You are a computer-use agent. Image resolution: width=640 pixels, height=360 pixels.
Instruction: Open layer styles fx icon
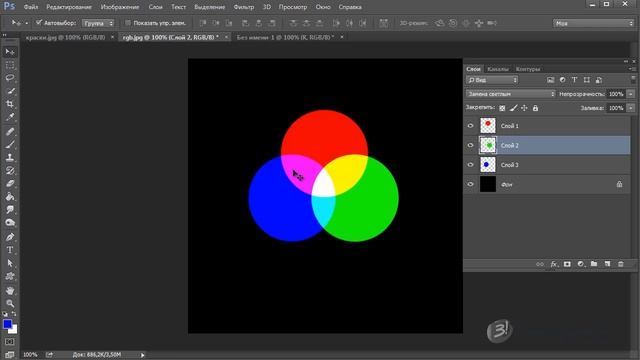tap(554, 264)
